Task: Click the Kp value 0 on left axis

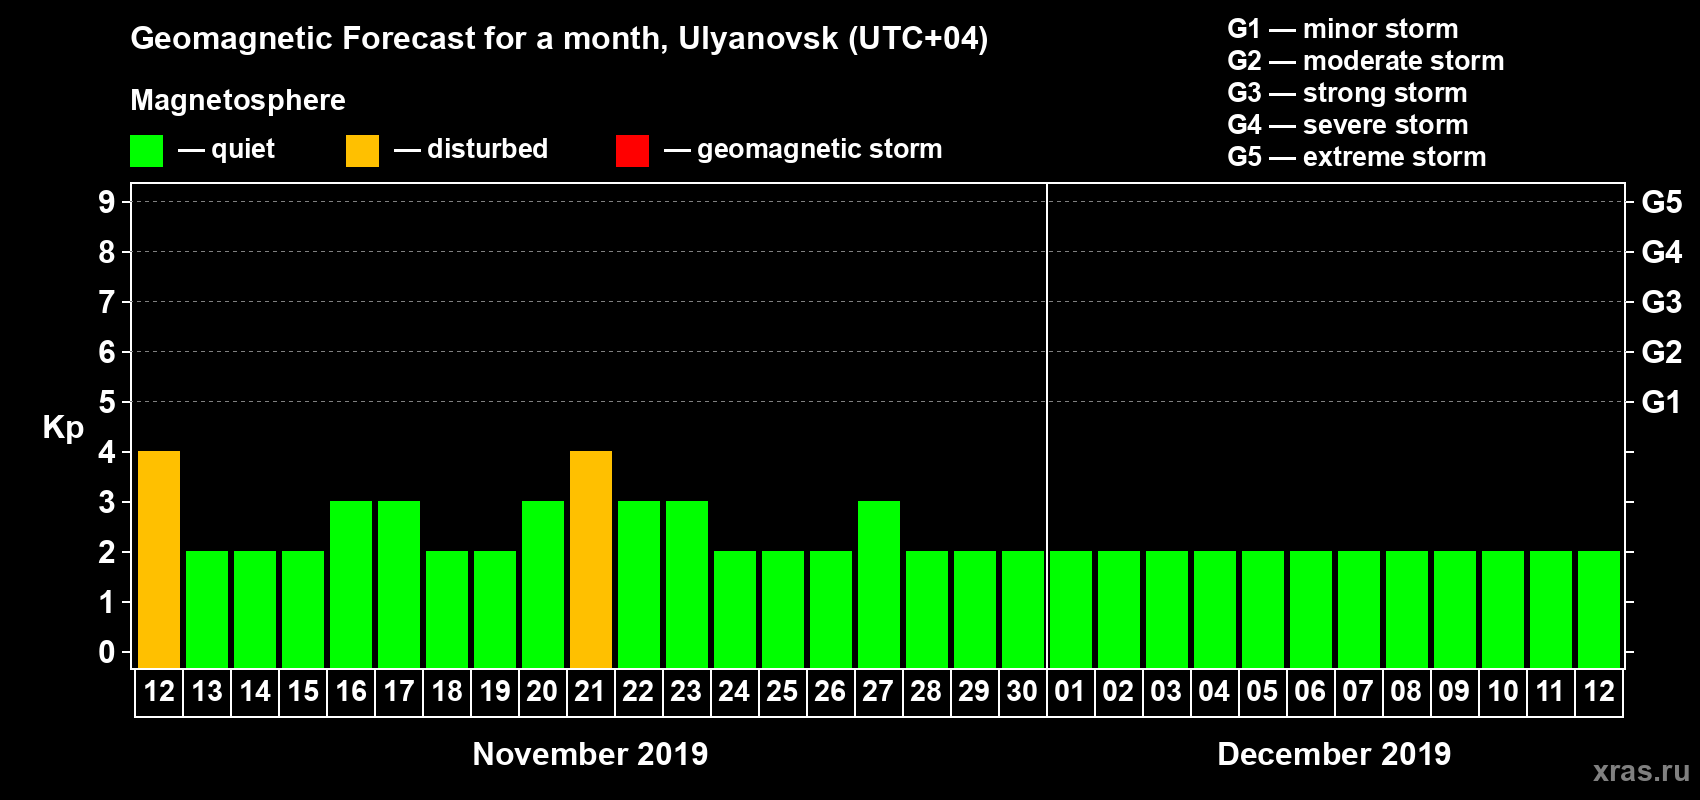Action: 107,652
